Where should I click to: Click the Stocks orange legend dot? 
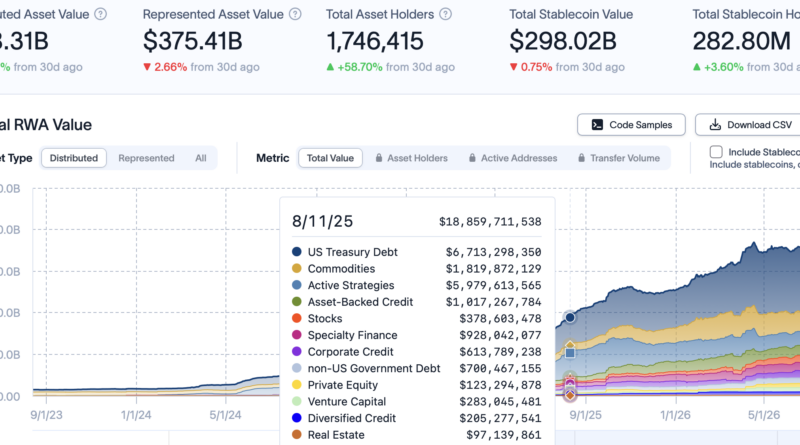click(x=296, y=318)
